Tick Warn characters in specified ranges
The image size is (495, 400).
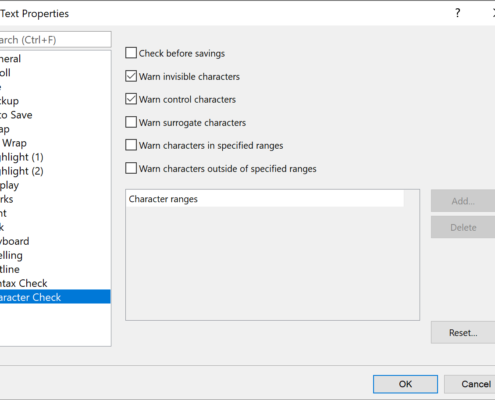tap(131, 145)
